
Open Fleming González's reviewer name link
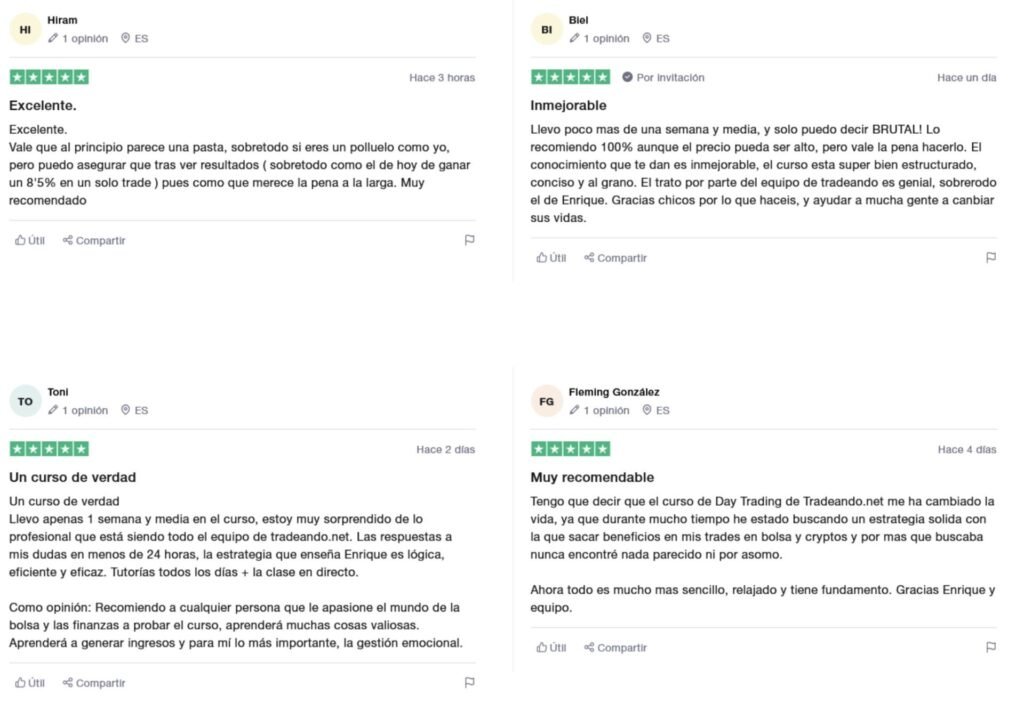[614, 392]
